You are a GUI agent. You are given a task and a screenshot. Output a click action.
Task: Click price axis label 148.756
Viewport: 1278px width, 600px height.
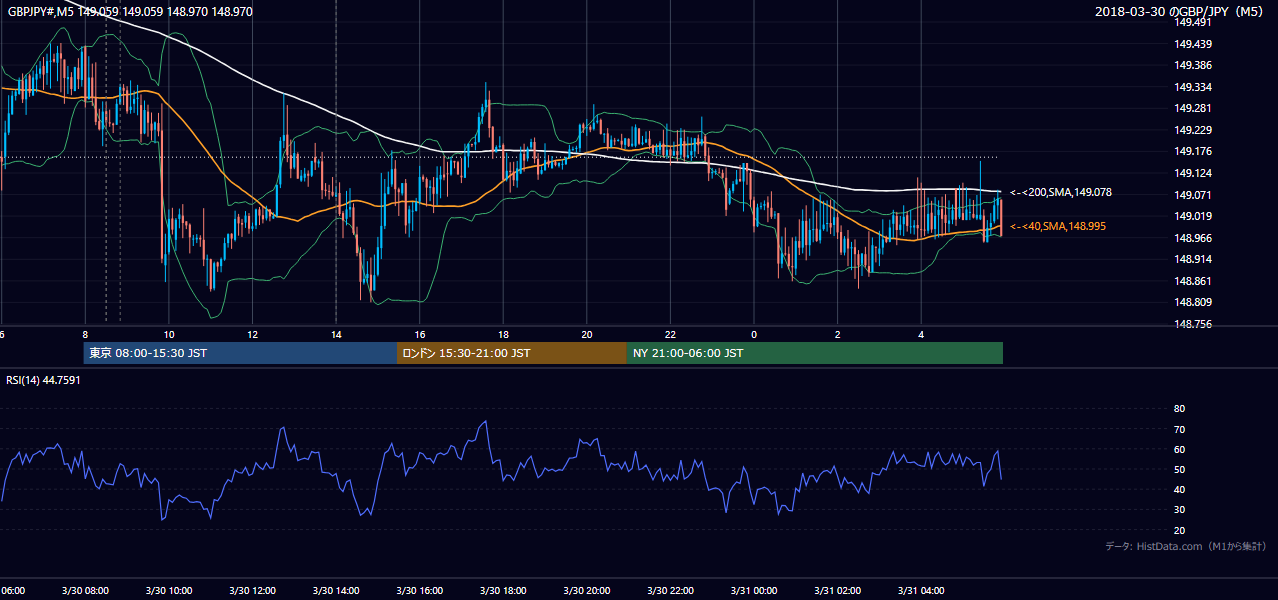(x=1194, y=324)
